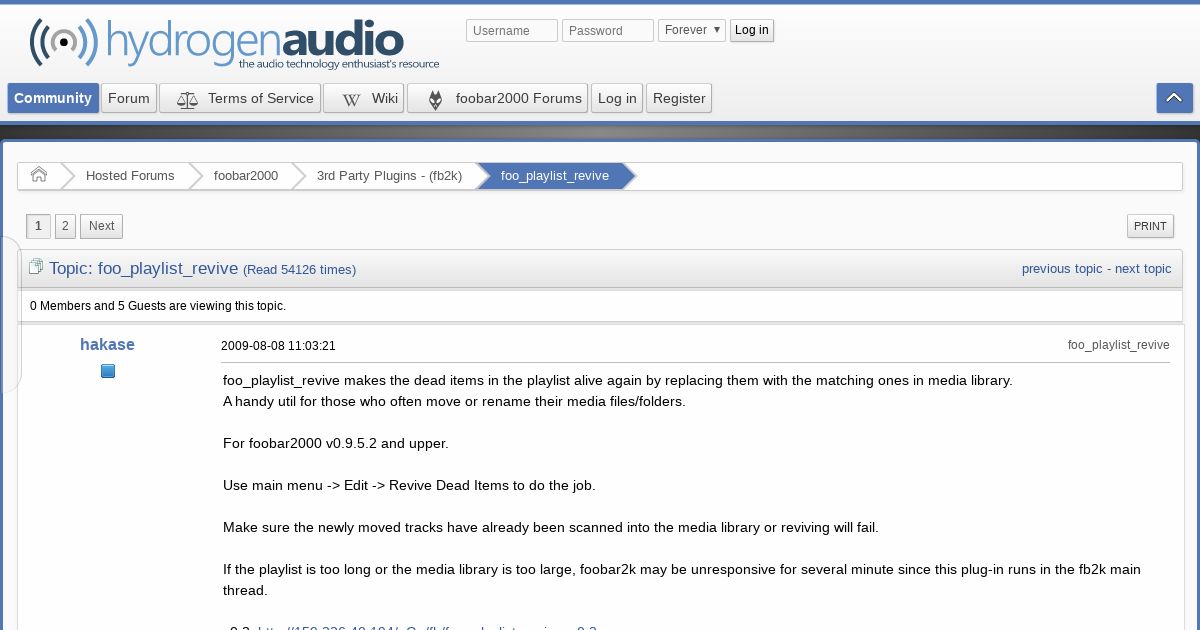Submit login with the top Log in button

click(752, 30)
